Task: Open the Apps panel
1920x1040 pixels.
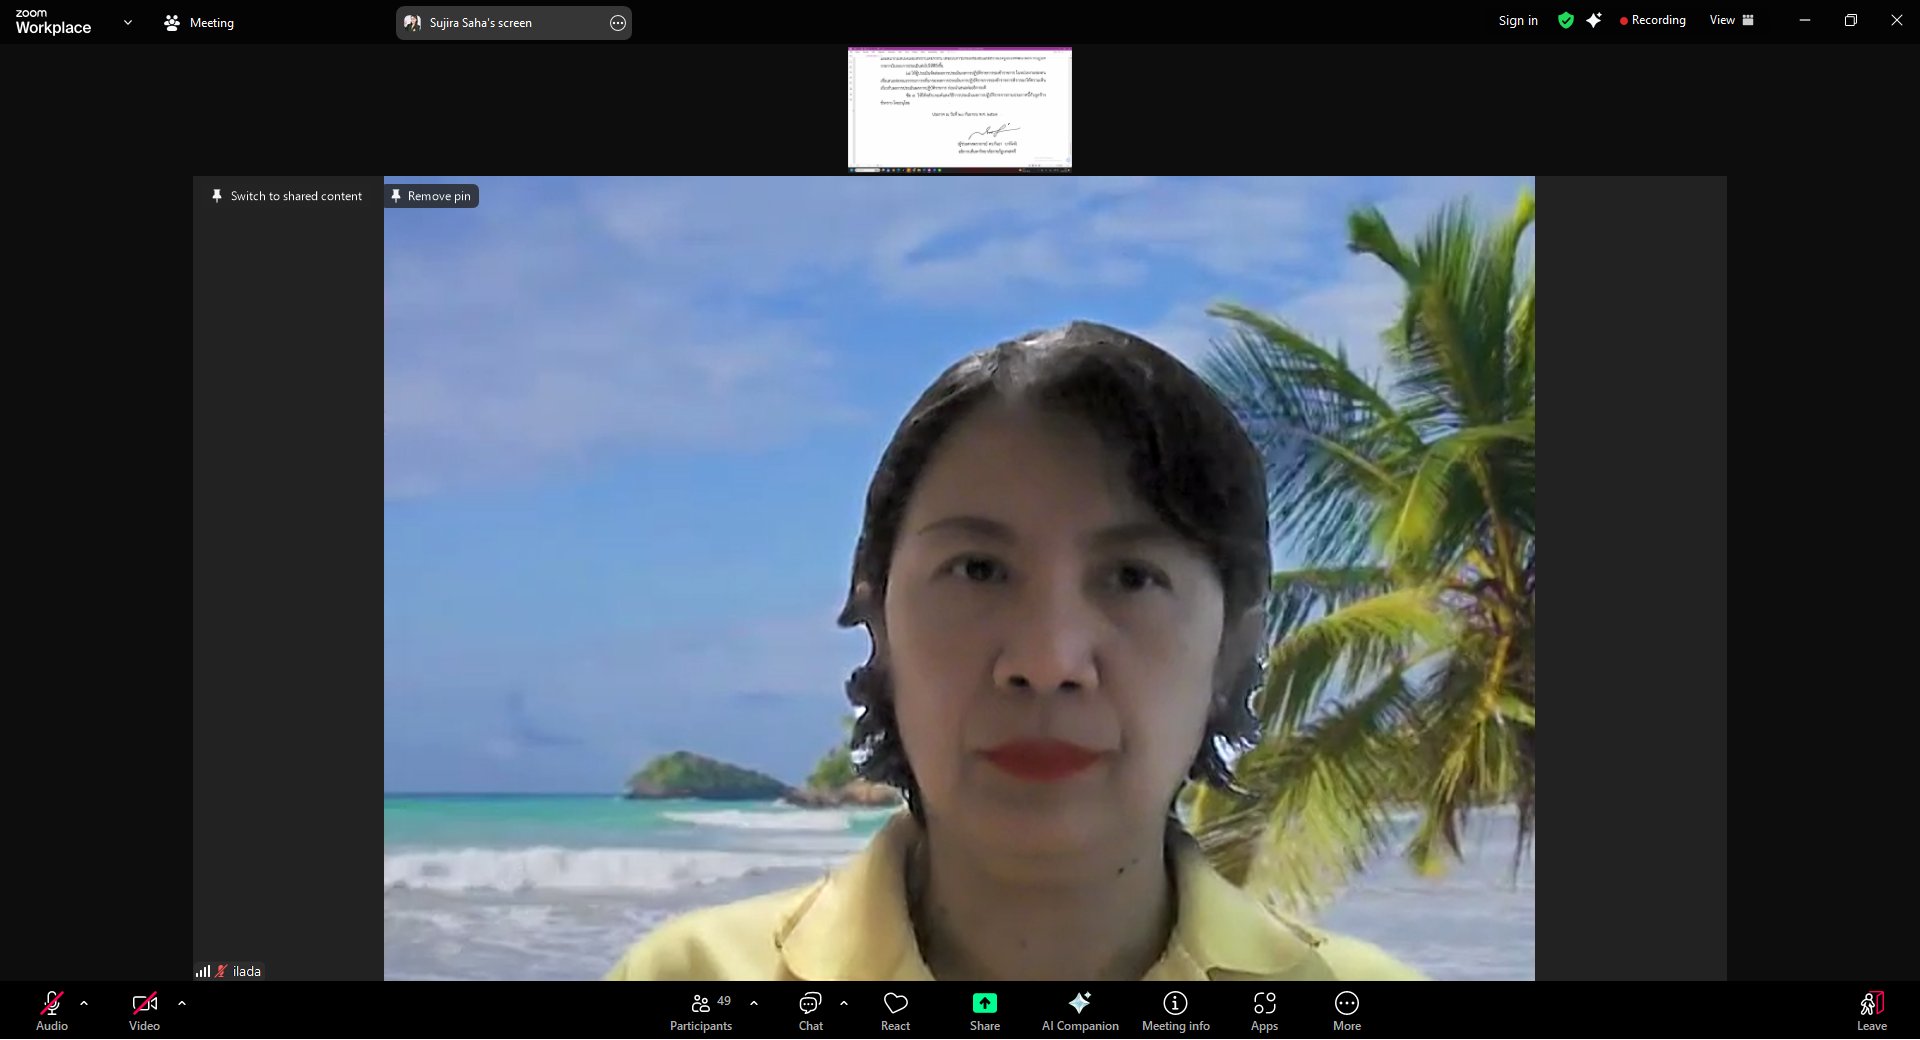Action: click(x=1264, y=1010)
